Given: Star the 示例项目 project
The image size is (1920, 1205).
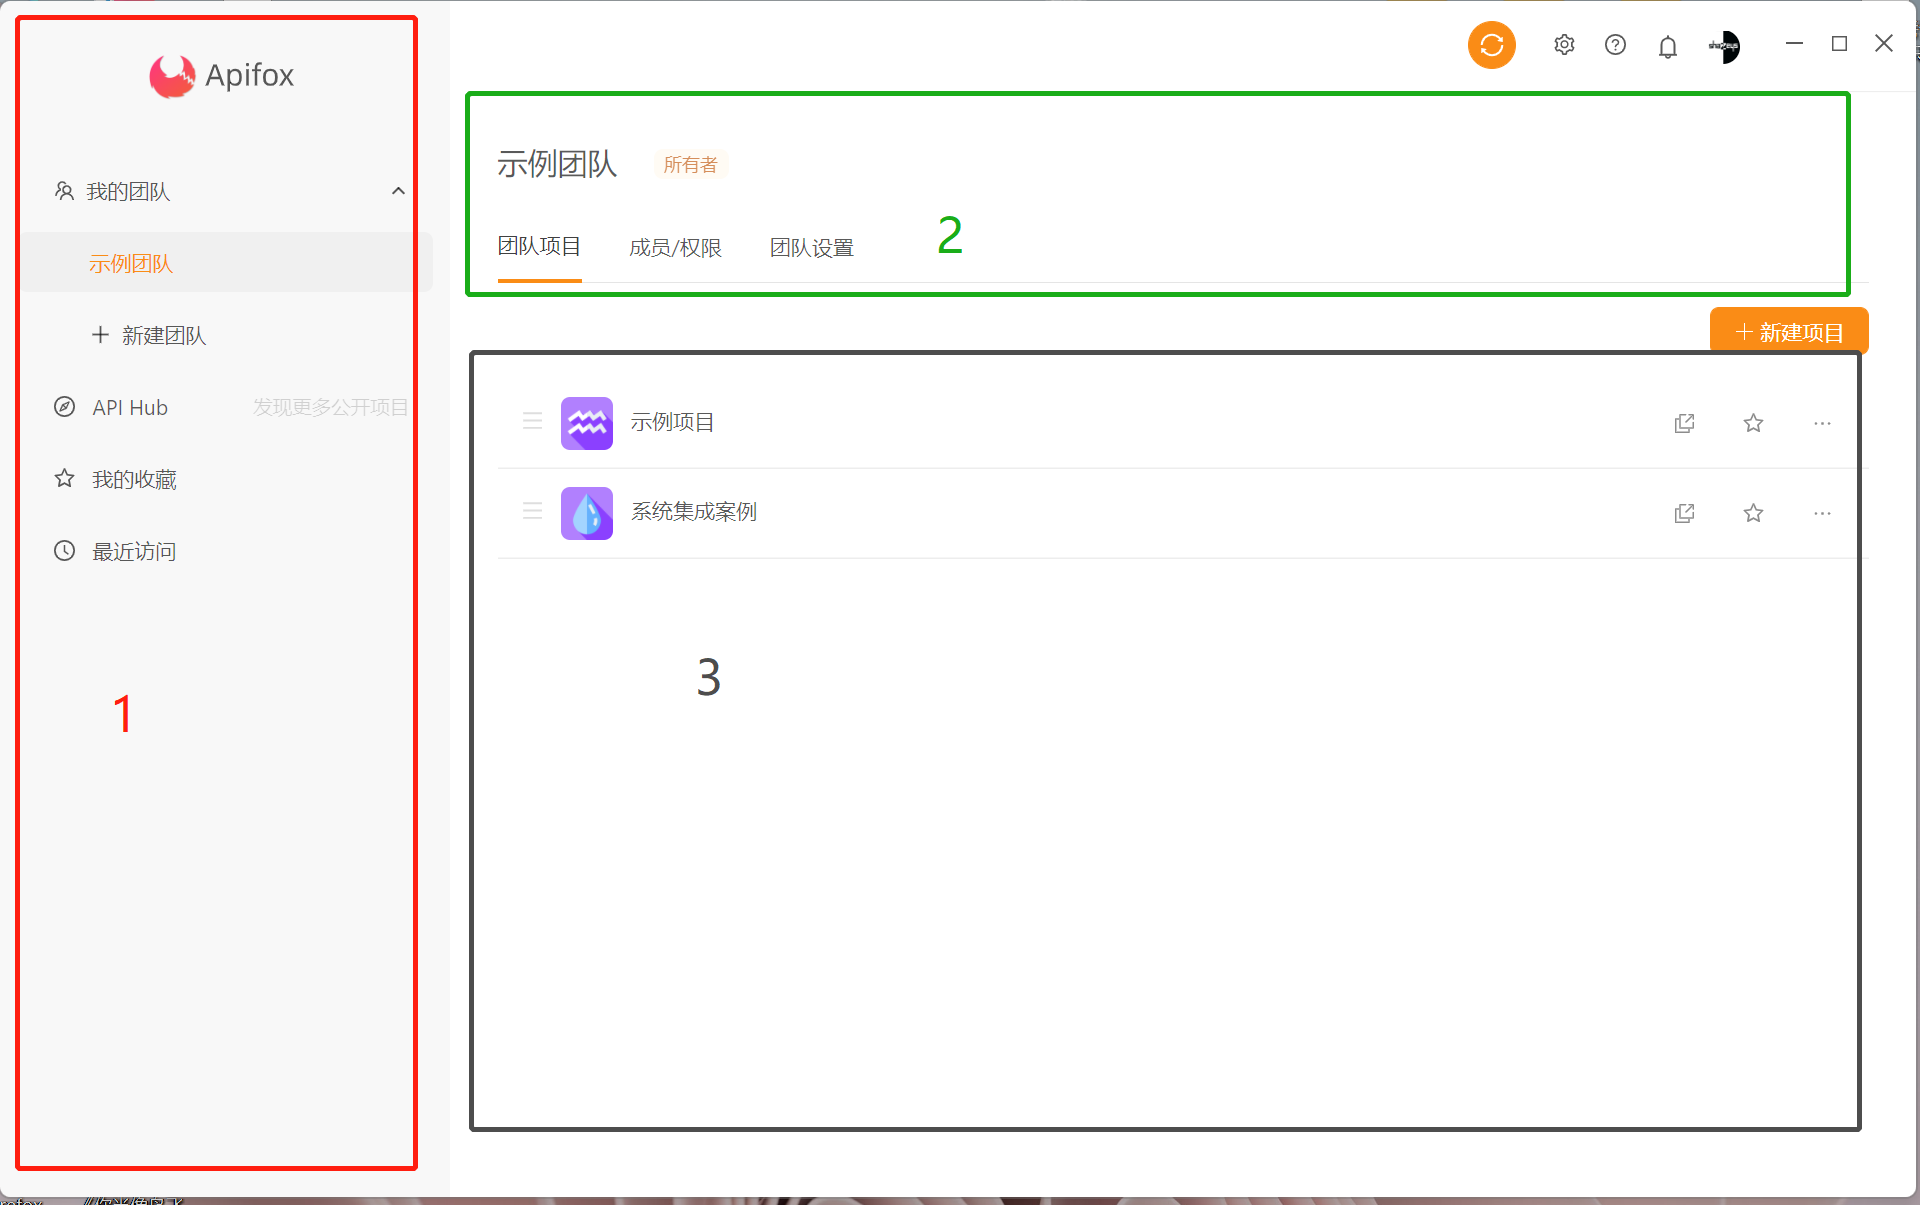Looking at the screenshot, I should (x=1753, y=423).
